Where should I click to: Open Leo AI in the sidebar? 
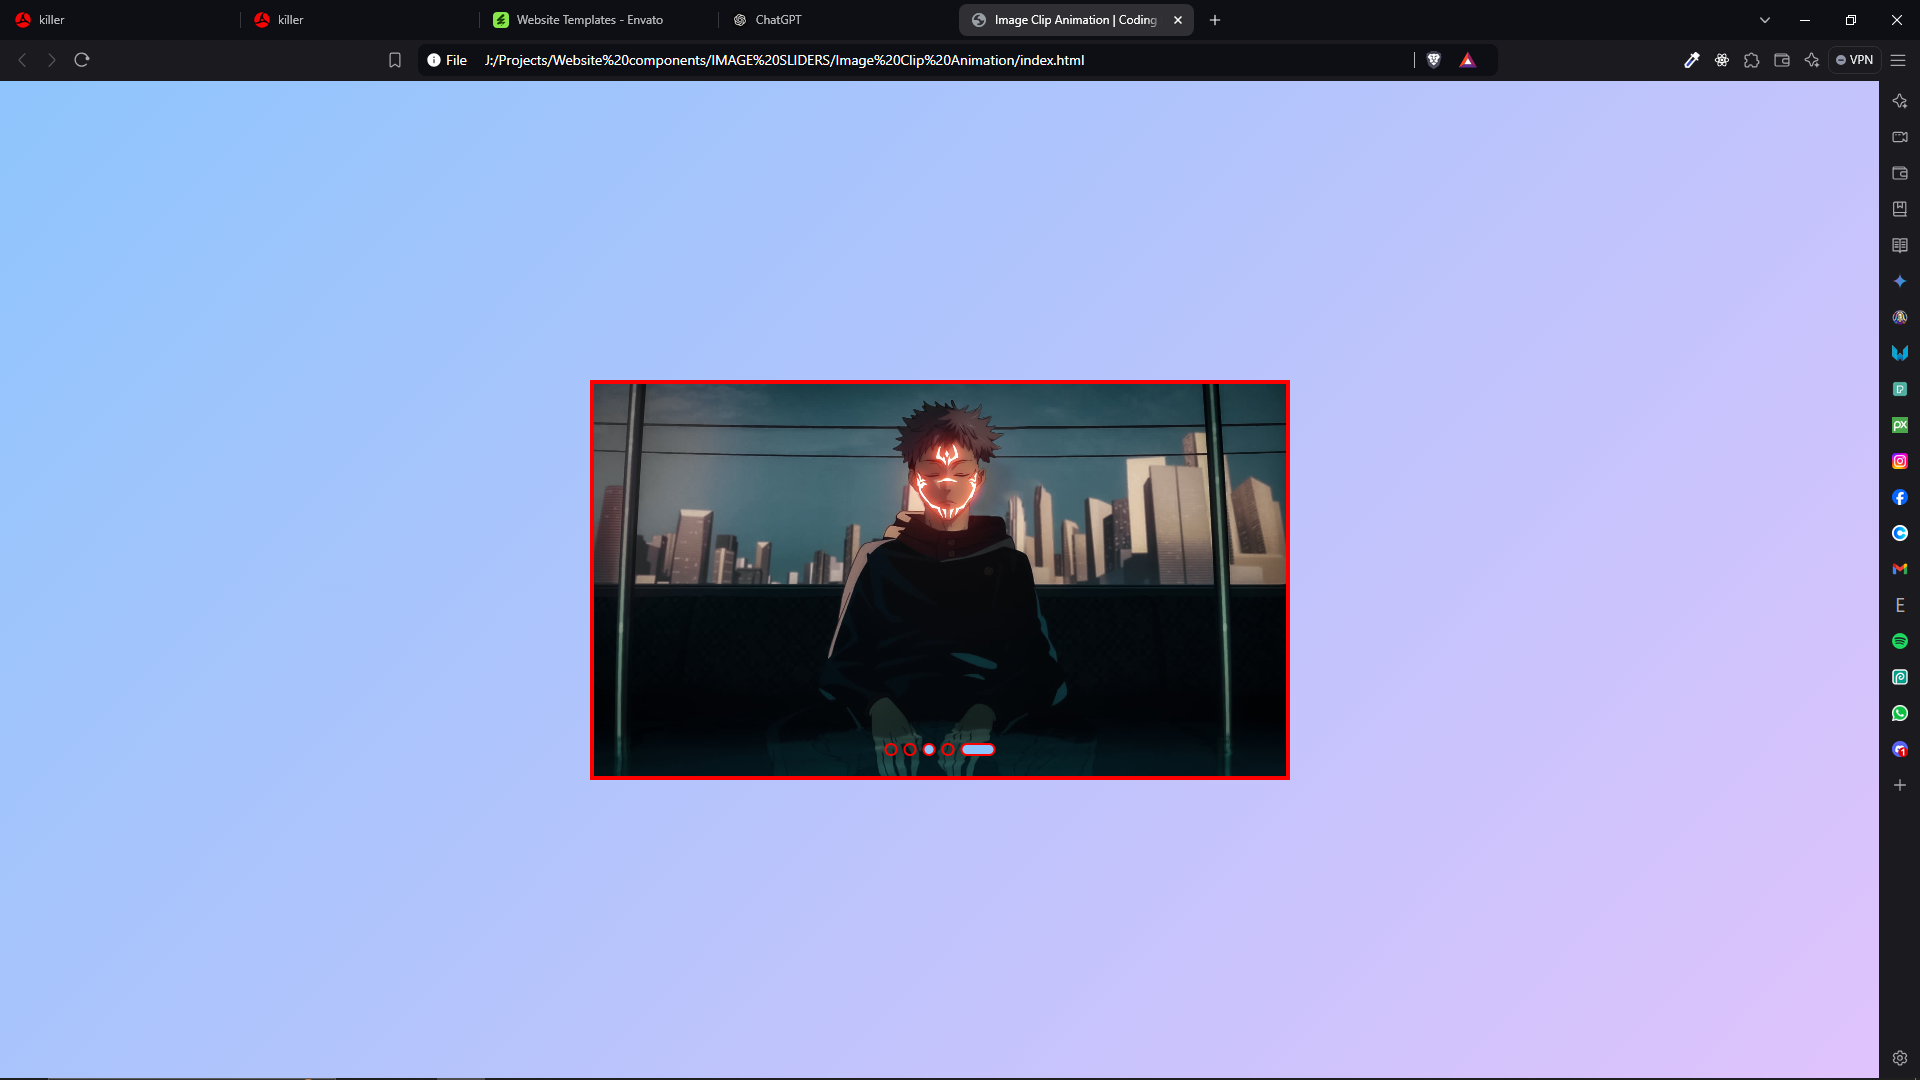[x=1900, y=101]
